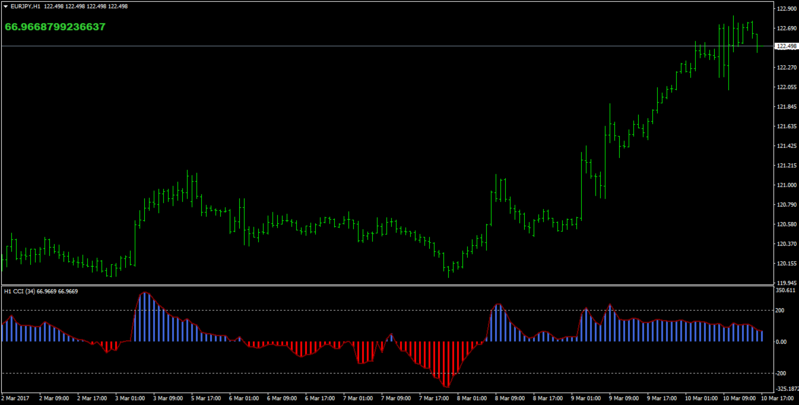Click the green 66.9668799236637 value label
799x405 pixels.
[x=55, y=27]
